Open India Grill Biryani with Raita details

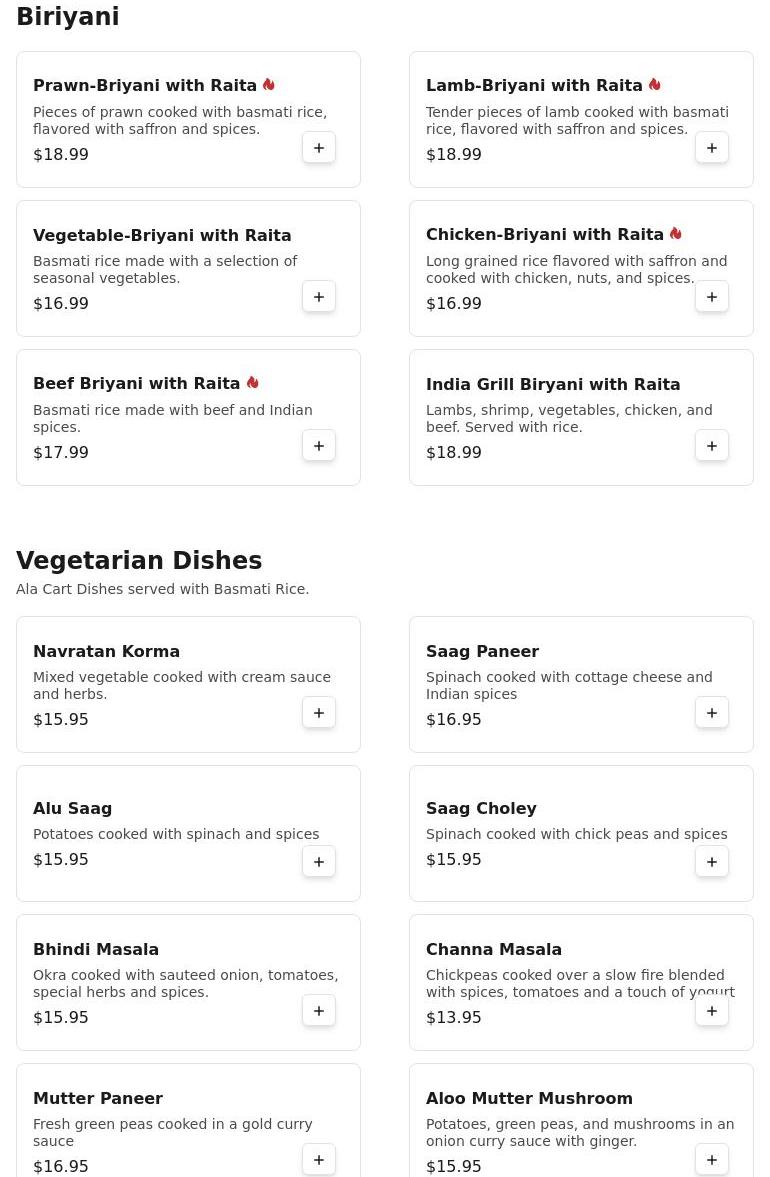553,384
